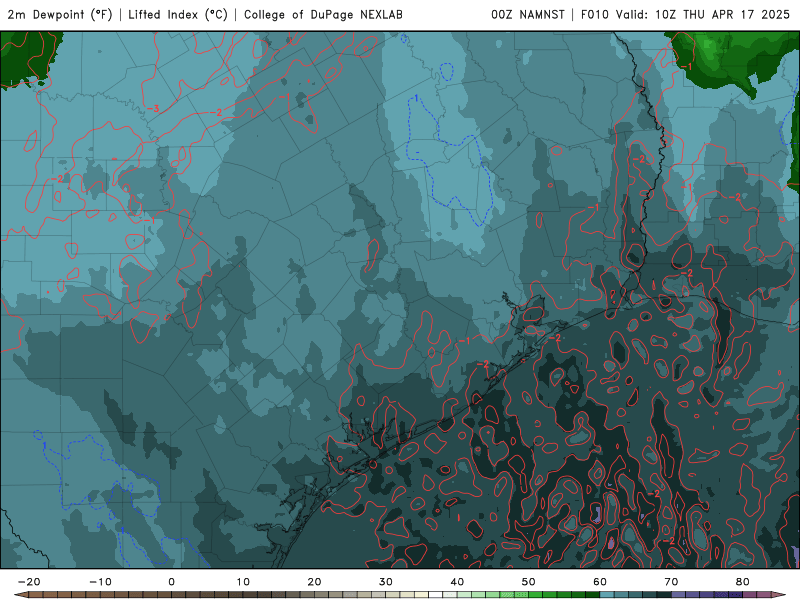The height and width of the screenshot is (600, 800).
Task: Click the '00Z NAMNST' model run label
Action: coord(528,15)
